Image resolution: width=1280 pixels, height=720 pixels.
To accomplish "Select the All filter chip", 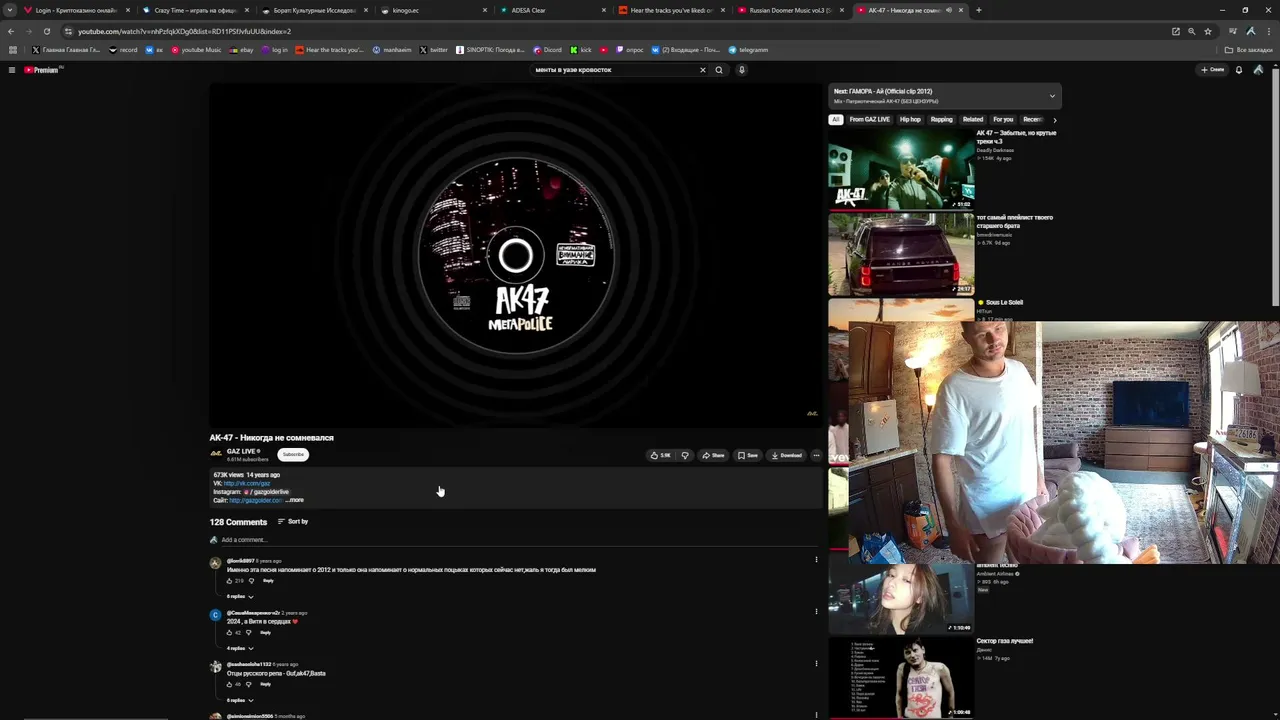I will (835, 120).
